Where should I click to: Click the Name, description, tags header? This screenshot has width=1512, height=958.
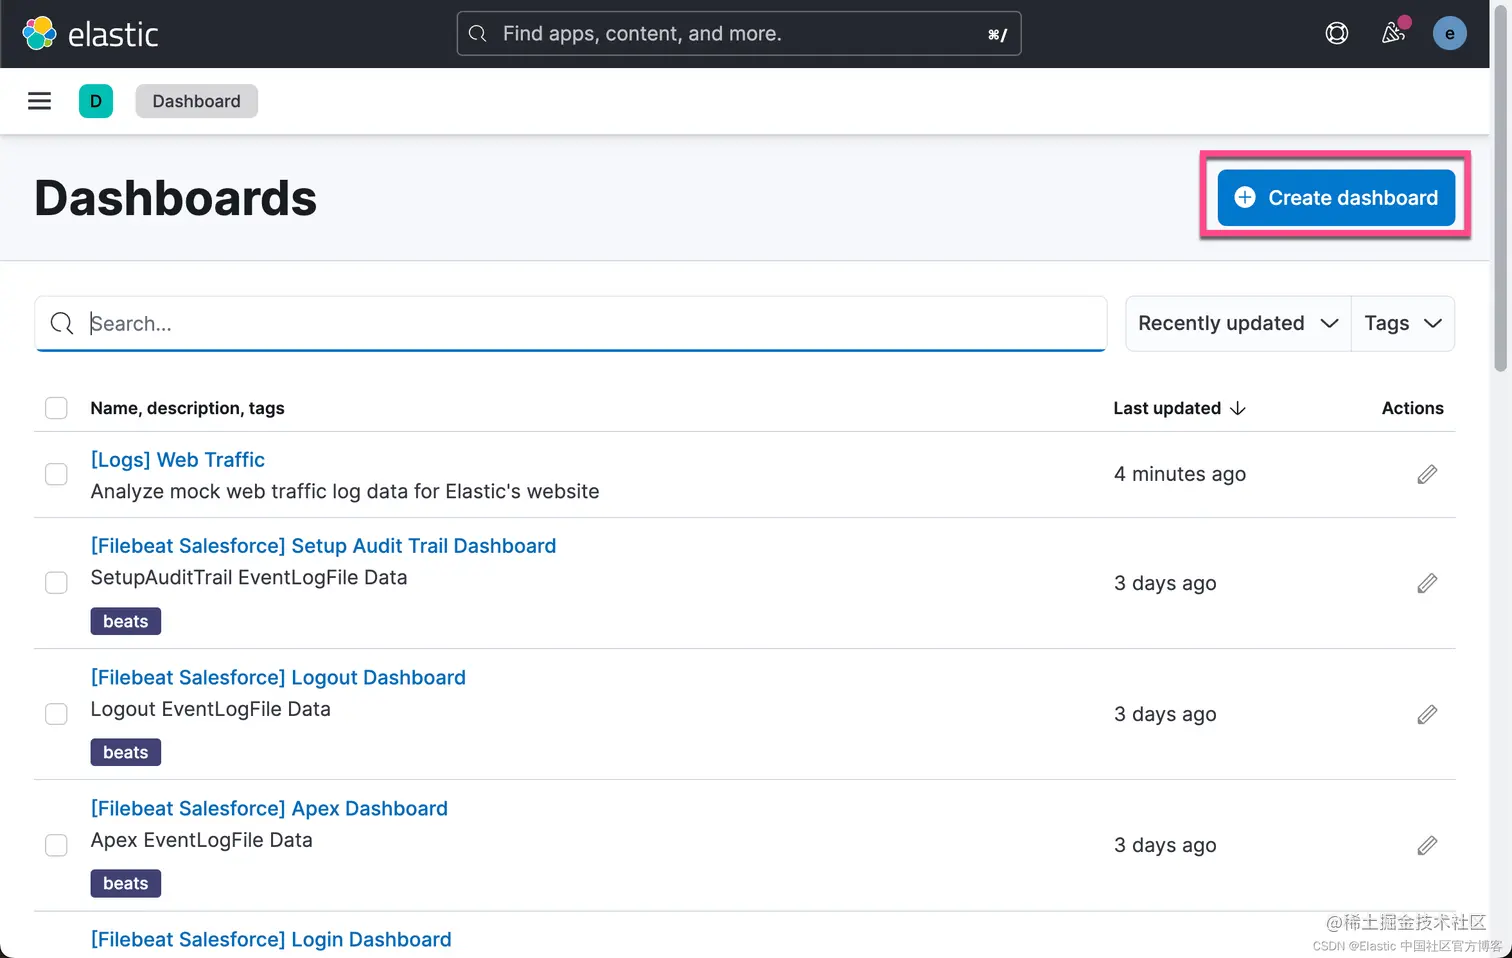pyautogui.click(x=187, y=408)
